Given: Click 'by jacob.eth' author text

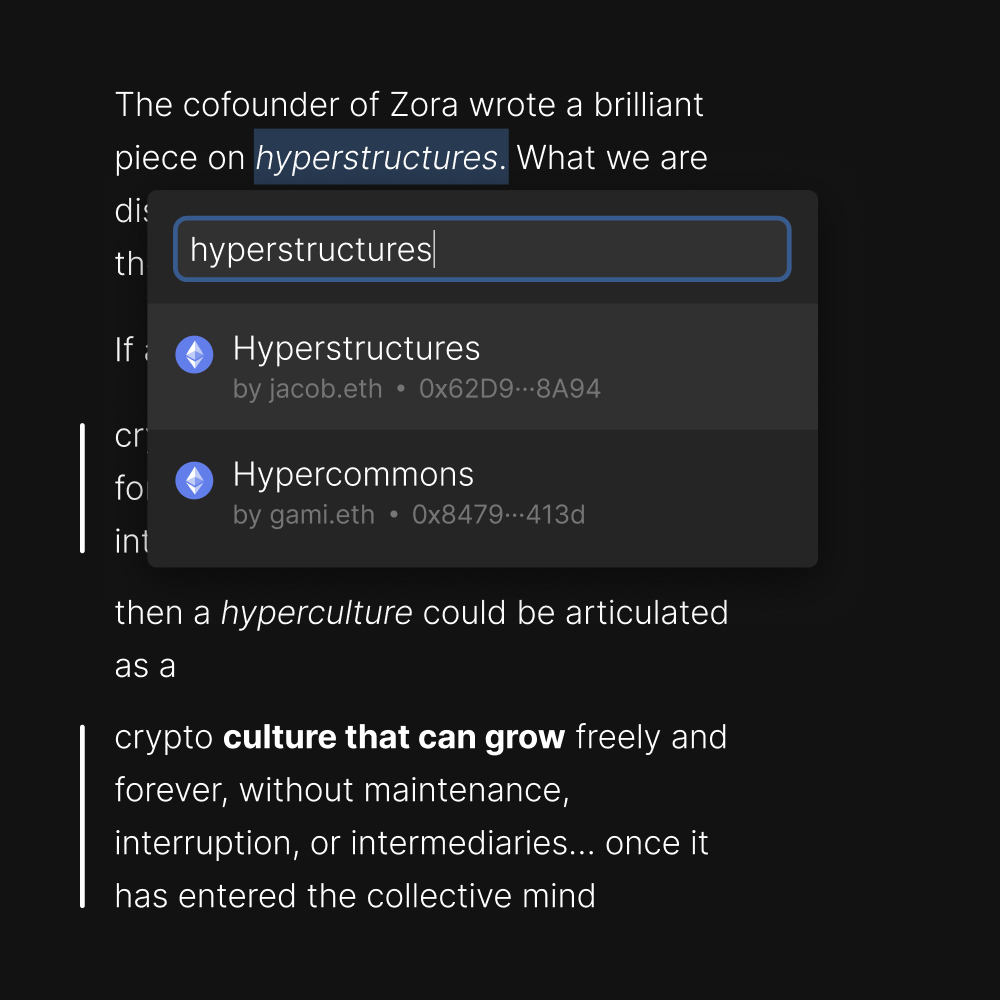Looking at the screenshot, I should pos(307,389).
